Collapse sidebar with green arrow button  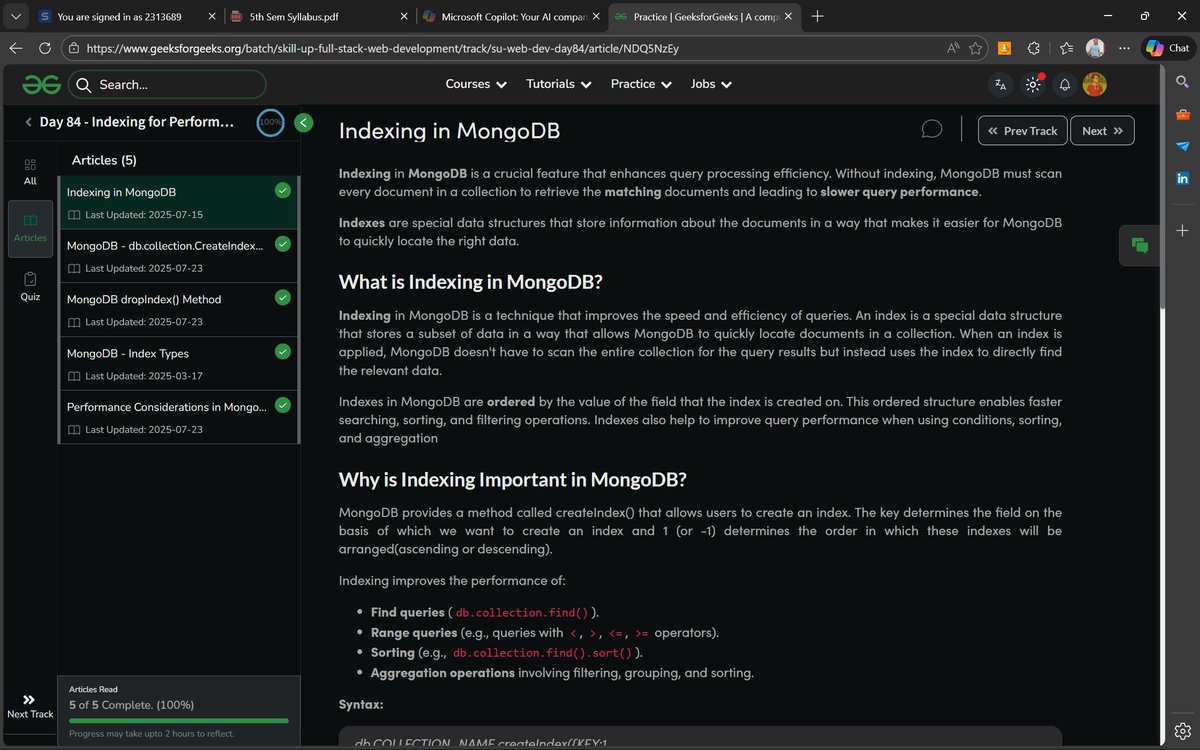304,122
